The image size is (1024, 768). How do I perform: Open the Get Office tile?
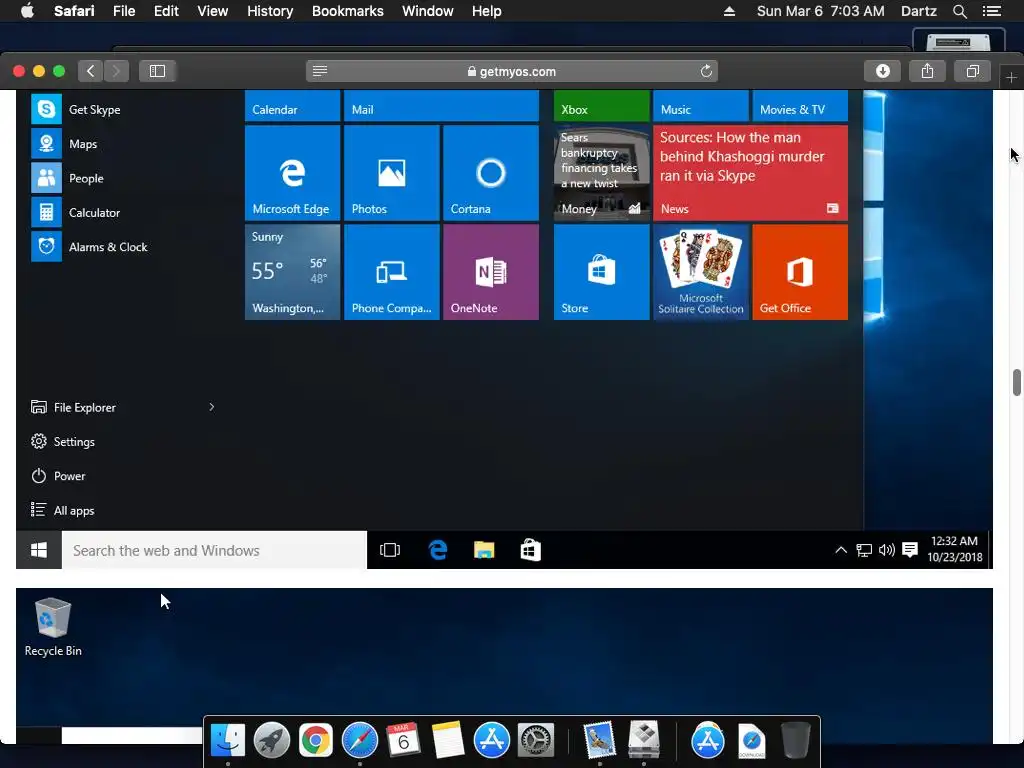point(800,272)
